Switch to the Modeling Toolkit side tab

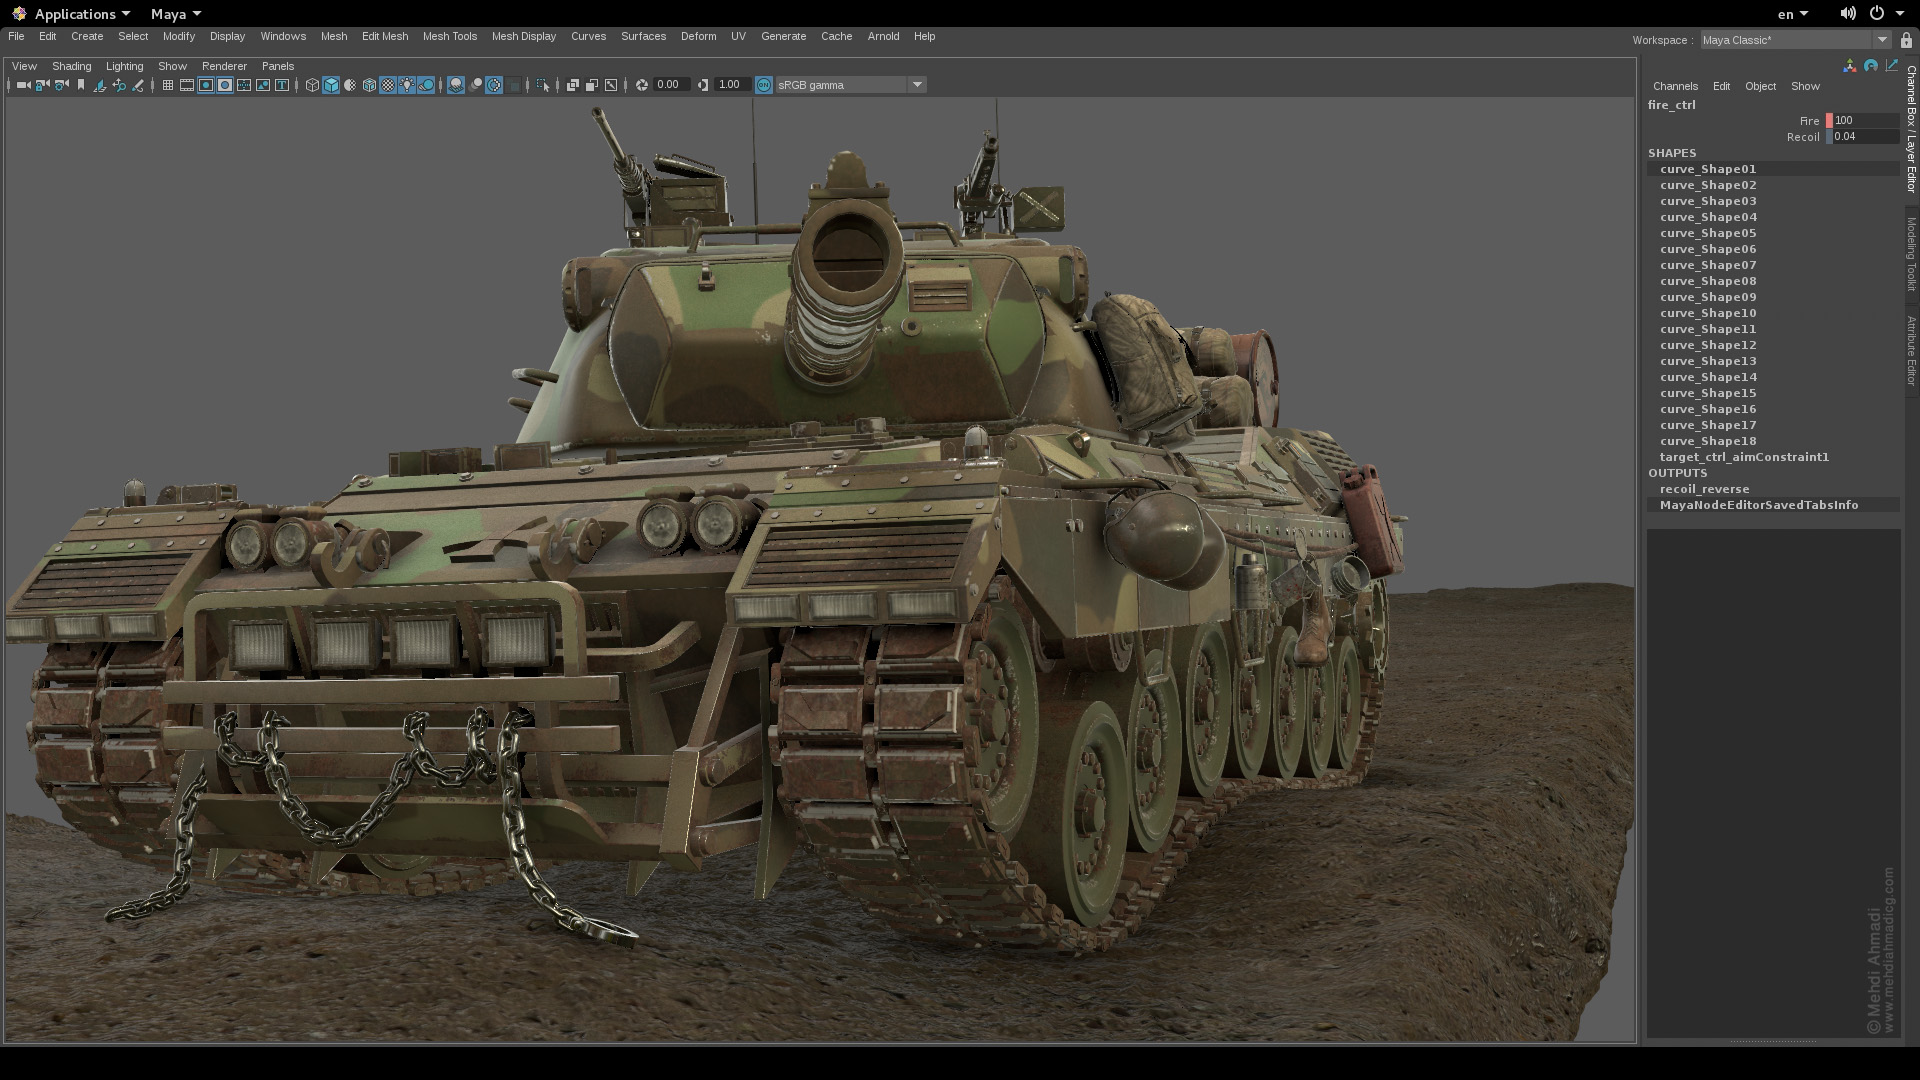(1911, 254)
